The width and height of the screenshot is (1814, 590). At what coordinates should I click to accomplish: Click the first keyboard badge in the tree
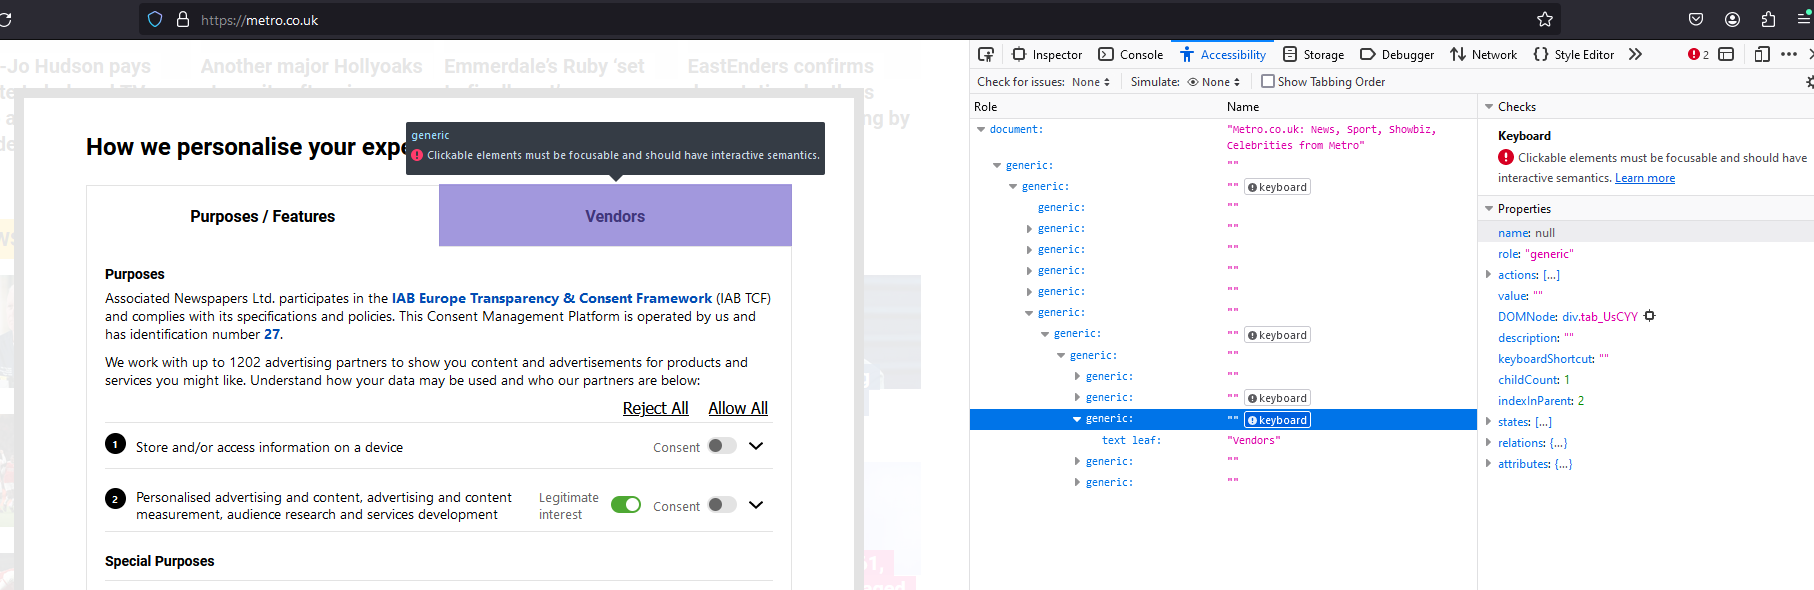tap(1277, 187)
